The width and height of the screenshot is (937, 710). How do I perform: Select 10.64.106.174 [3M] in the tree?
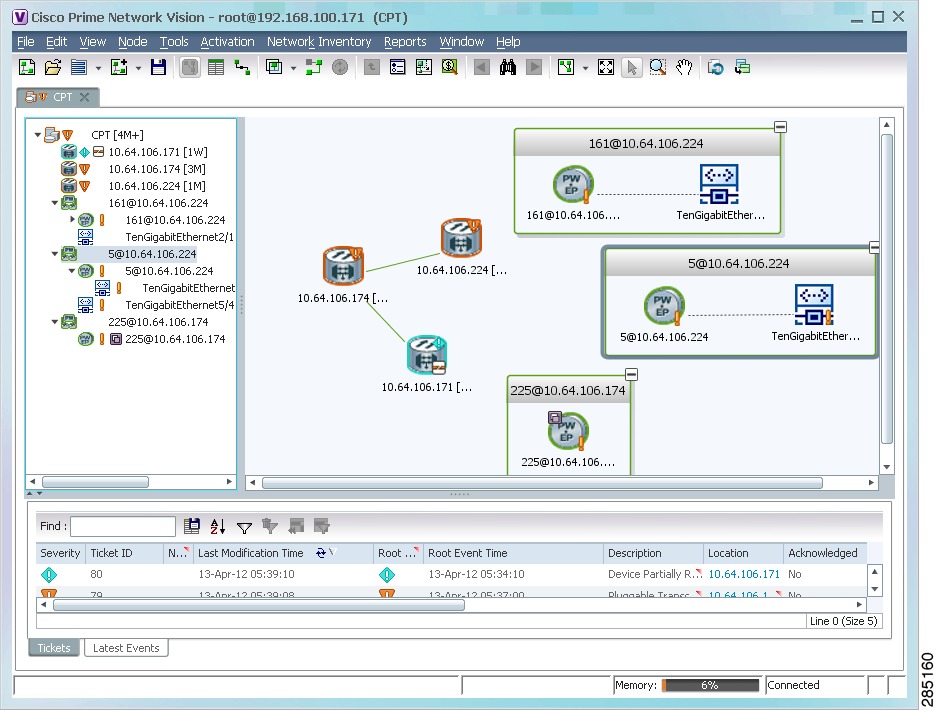coord(157,169)
